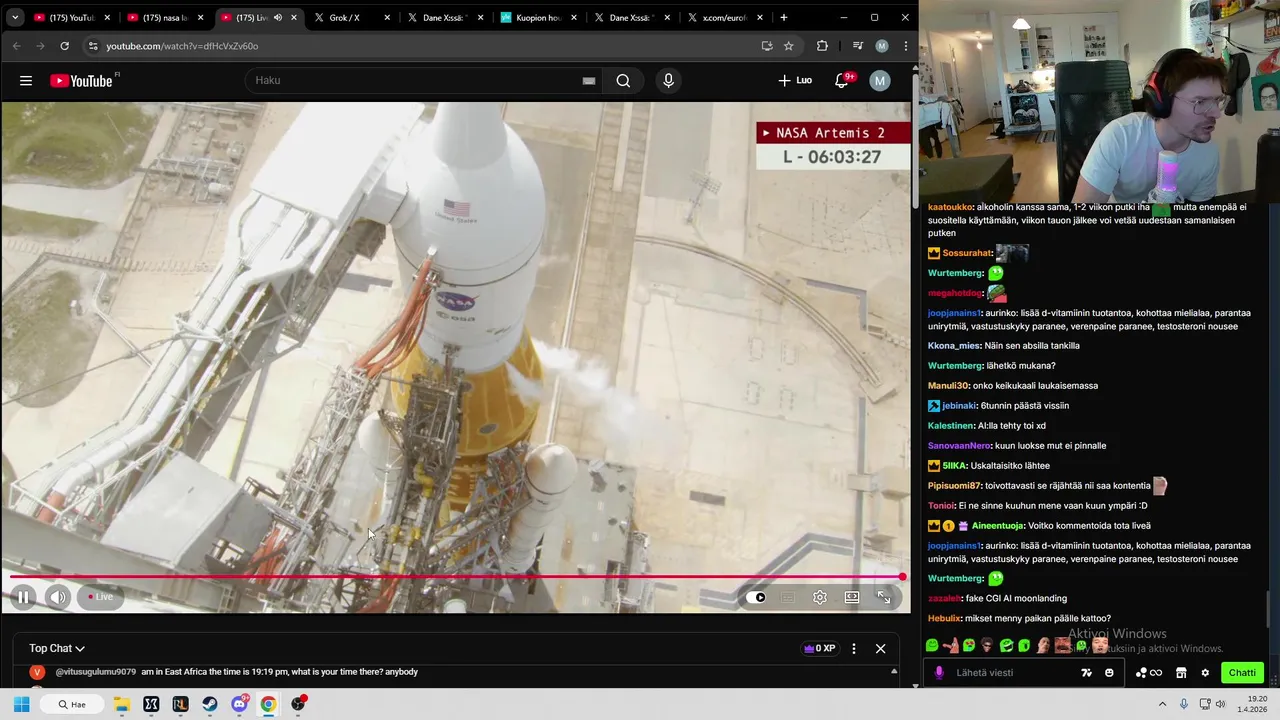The height and width of the screenshot is (720, 1280).
Task: Open live chat three-dot options menu
Action: (853, 648)
